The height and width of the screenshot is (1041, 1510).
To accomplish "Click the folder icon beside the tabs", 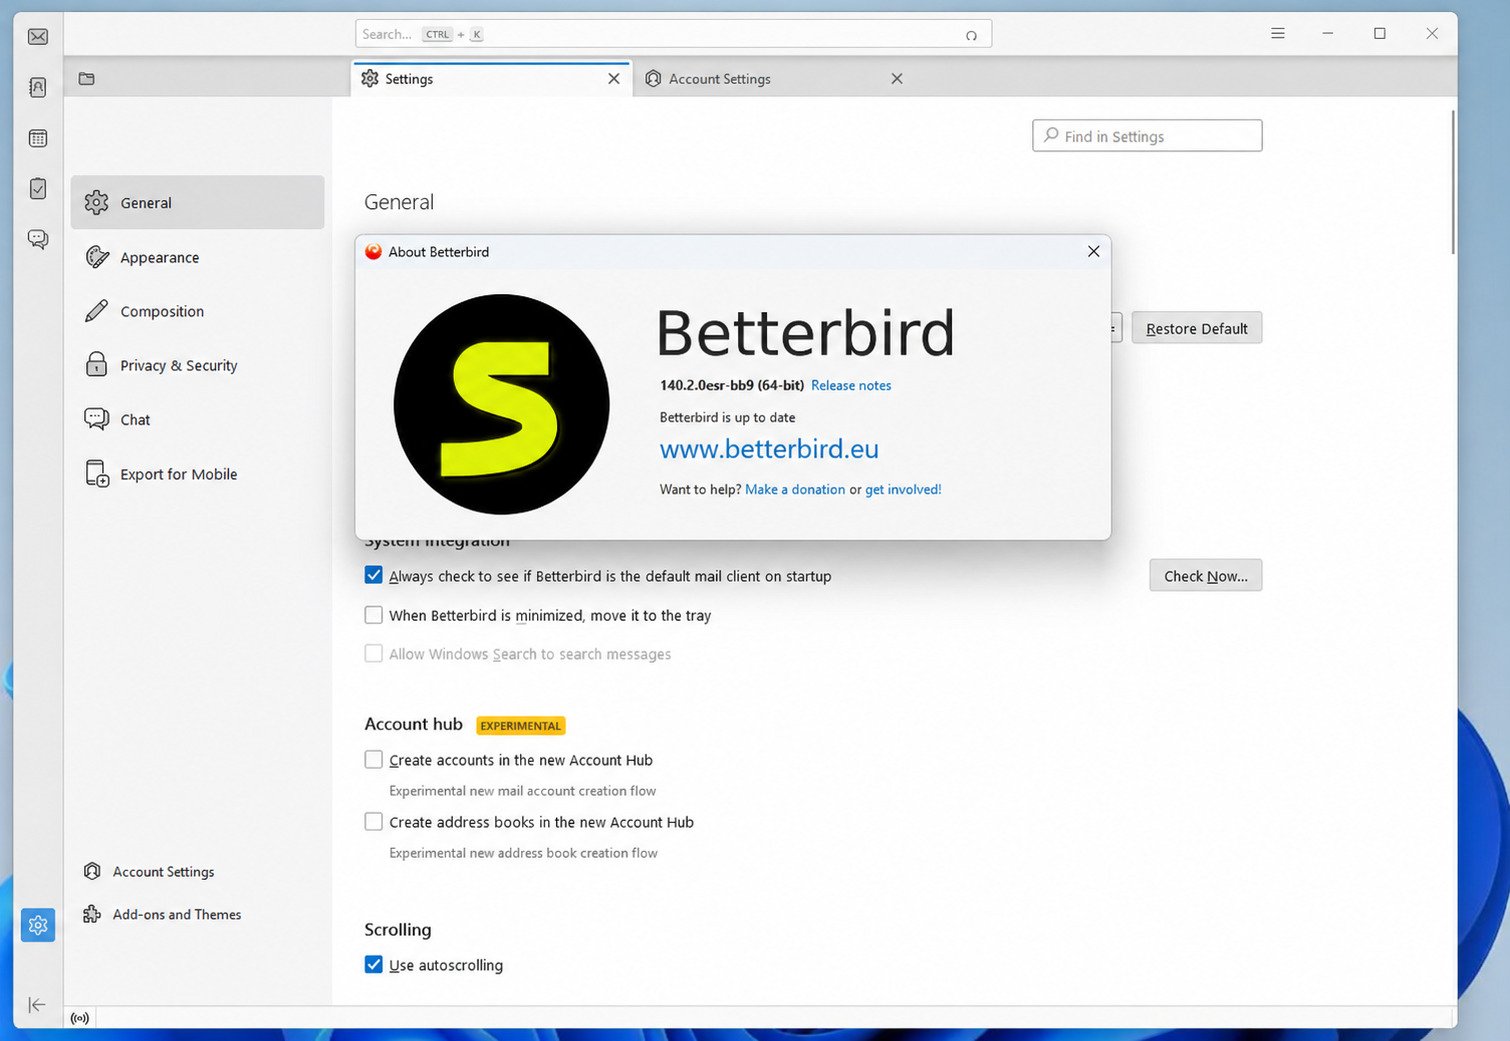I will pyautogui.click(x=87, y=79).
